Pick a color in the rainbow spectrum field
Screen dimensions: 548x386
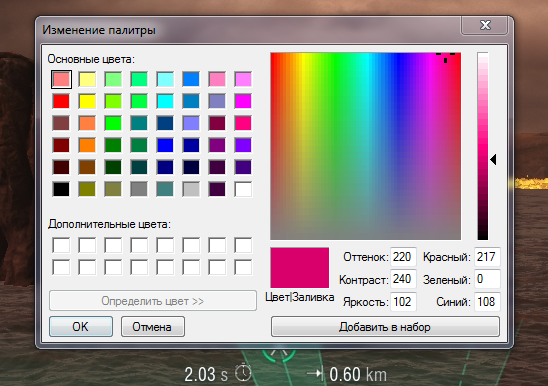click(366, 146)
